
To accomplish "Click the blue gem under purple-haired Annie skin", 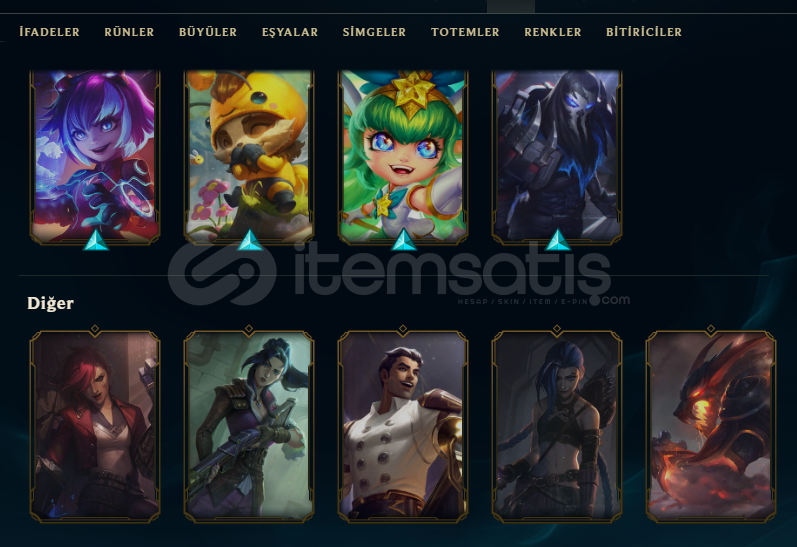I will point(96,240).
